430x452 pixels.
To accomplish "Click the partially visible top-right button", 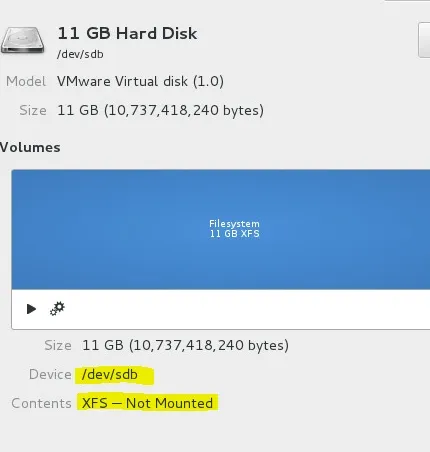I will click(x=424, y=40).
